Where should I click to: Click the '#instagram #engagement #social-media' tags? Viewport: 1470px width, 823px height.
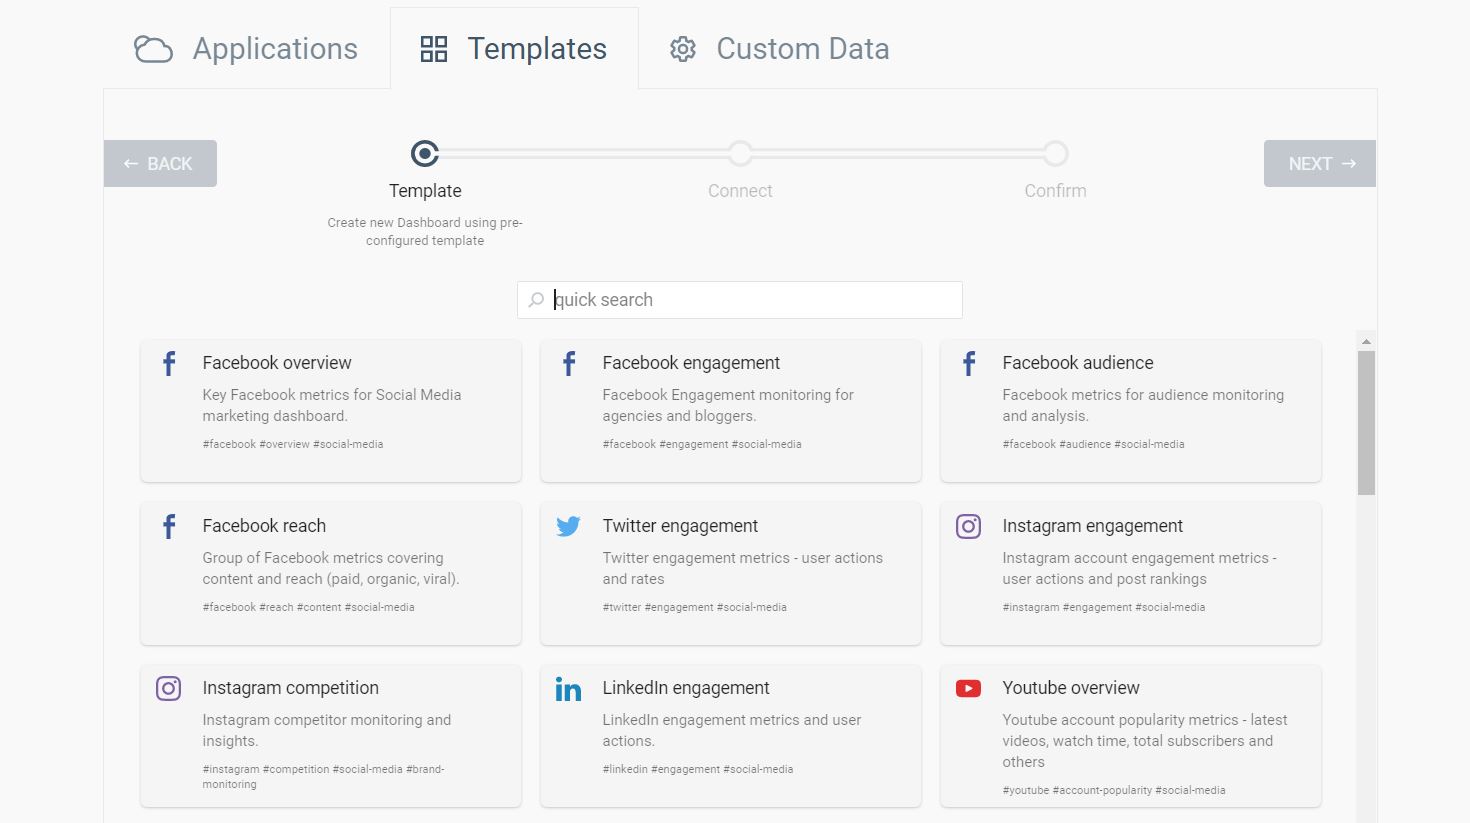(1104, 607)
